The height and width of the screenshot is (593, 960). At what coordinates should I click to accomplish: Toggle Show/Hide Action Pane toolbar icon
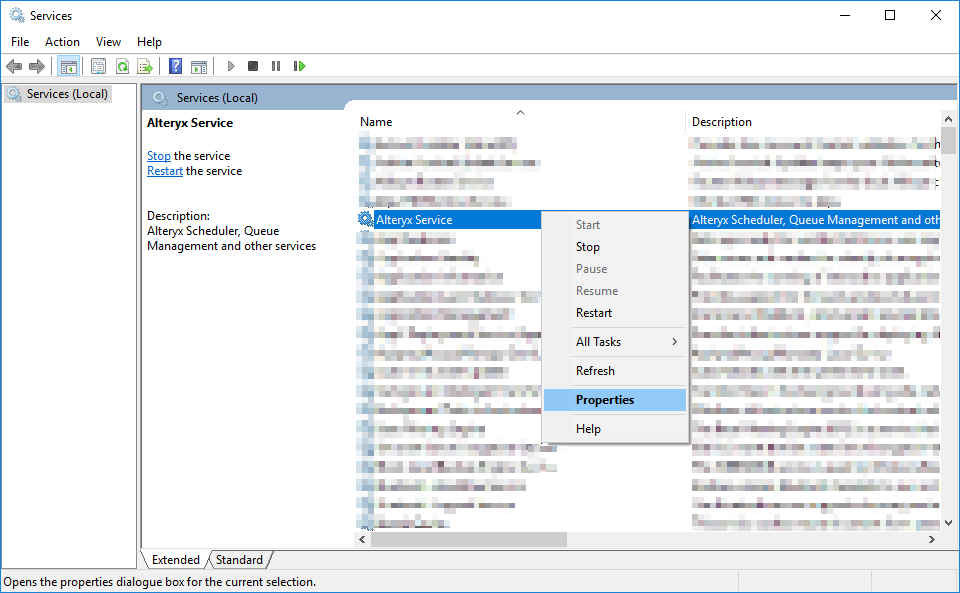[198, 66]
